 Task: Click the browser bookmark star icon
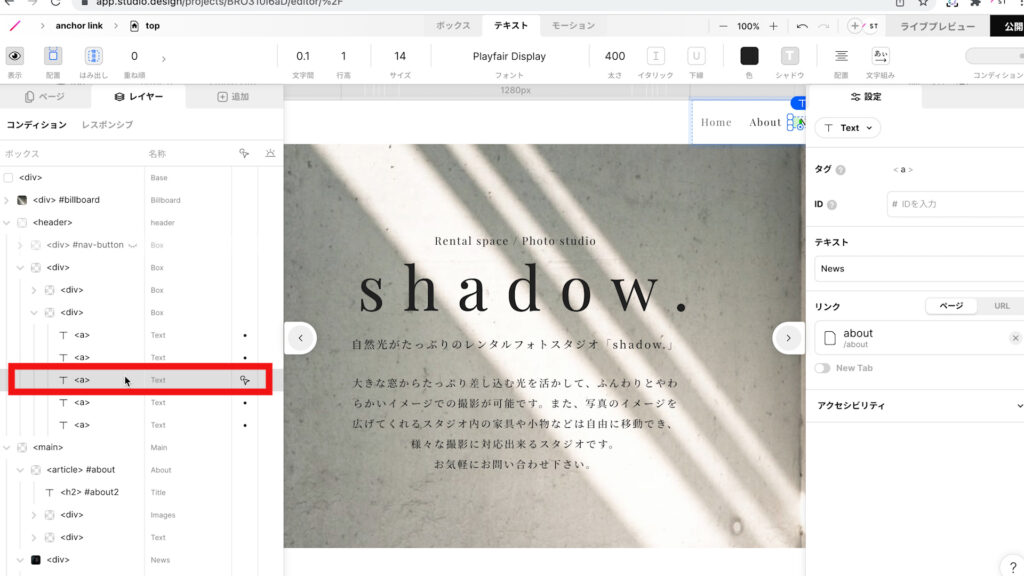(923, 3)
